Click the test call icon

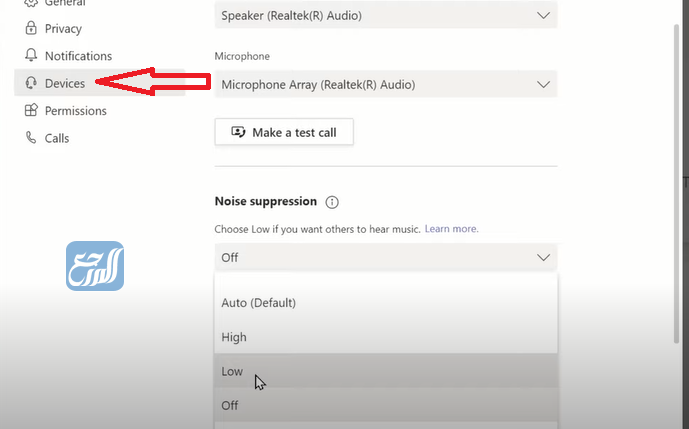(x=238, y=132)
